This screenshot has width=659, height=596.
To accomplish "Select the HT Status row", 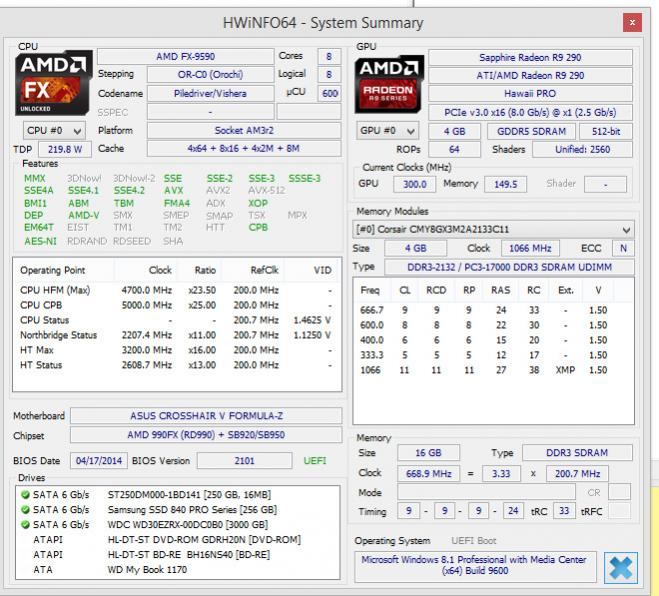I will click(x=177, y=365).
